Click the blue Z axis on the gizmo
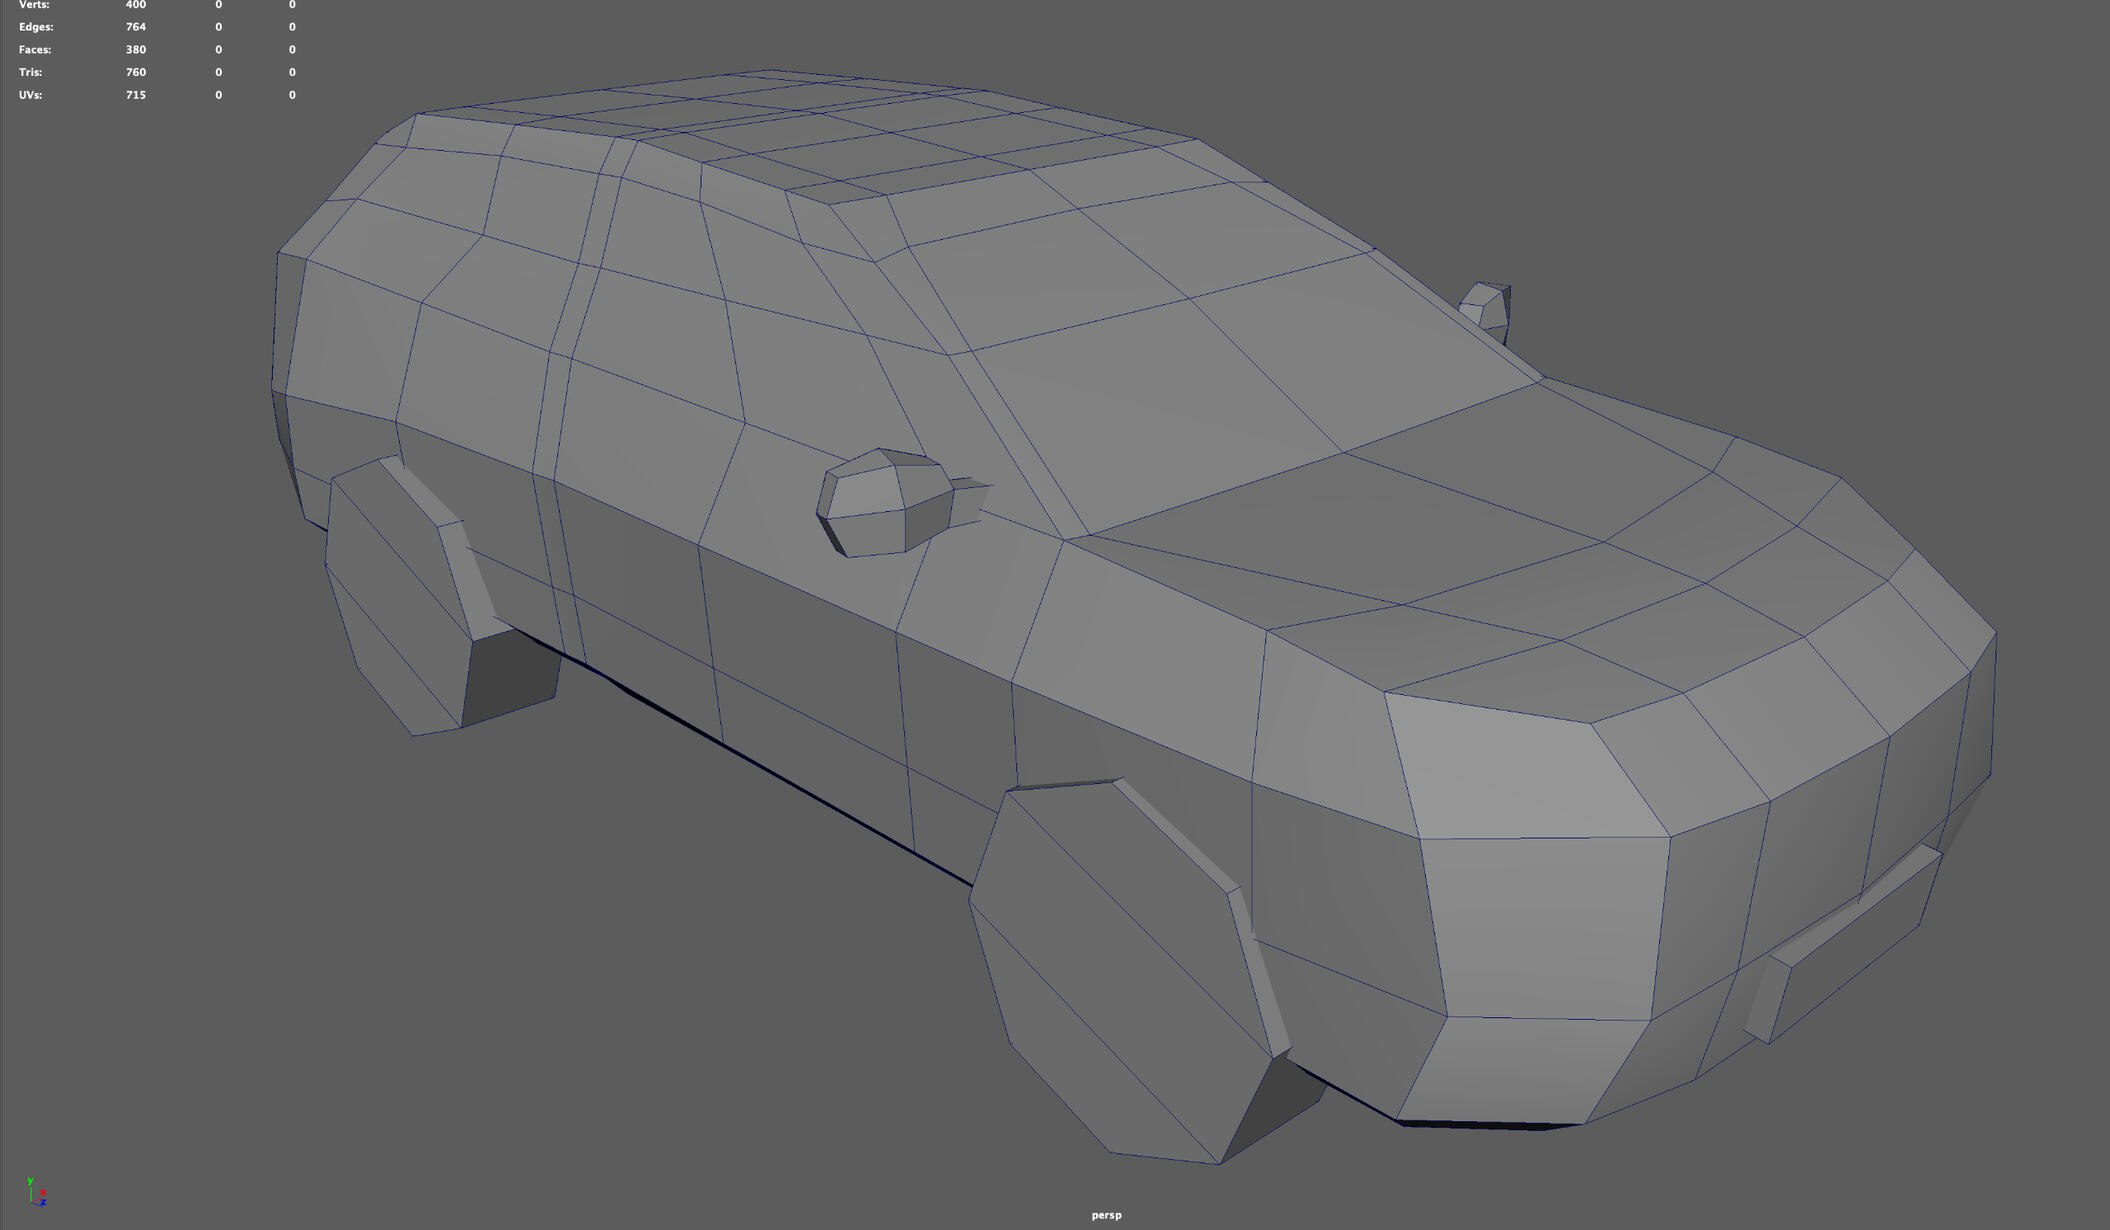 click(44, 1203)
